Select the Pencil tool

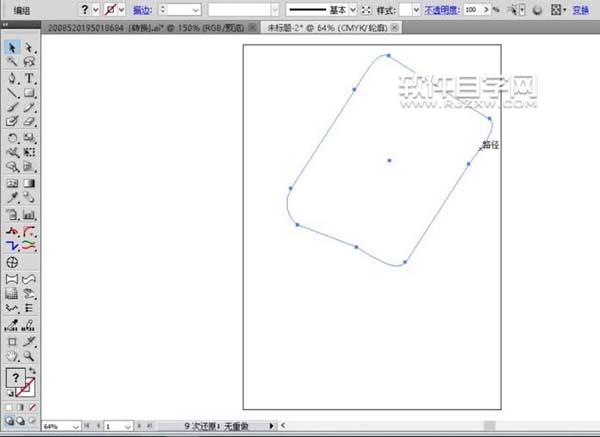tap(29, 107)
